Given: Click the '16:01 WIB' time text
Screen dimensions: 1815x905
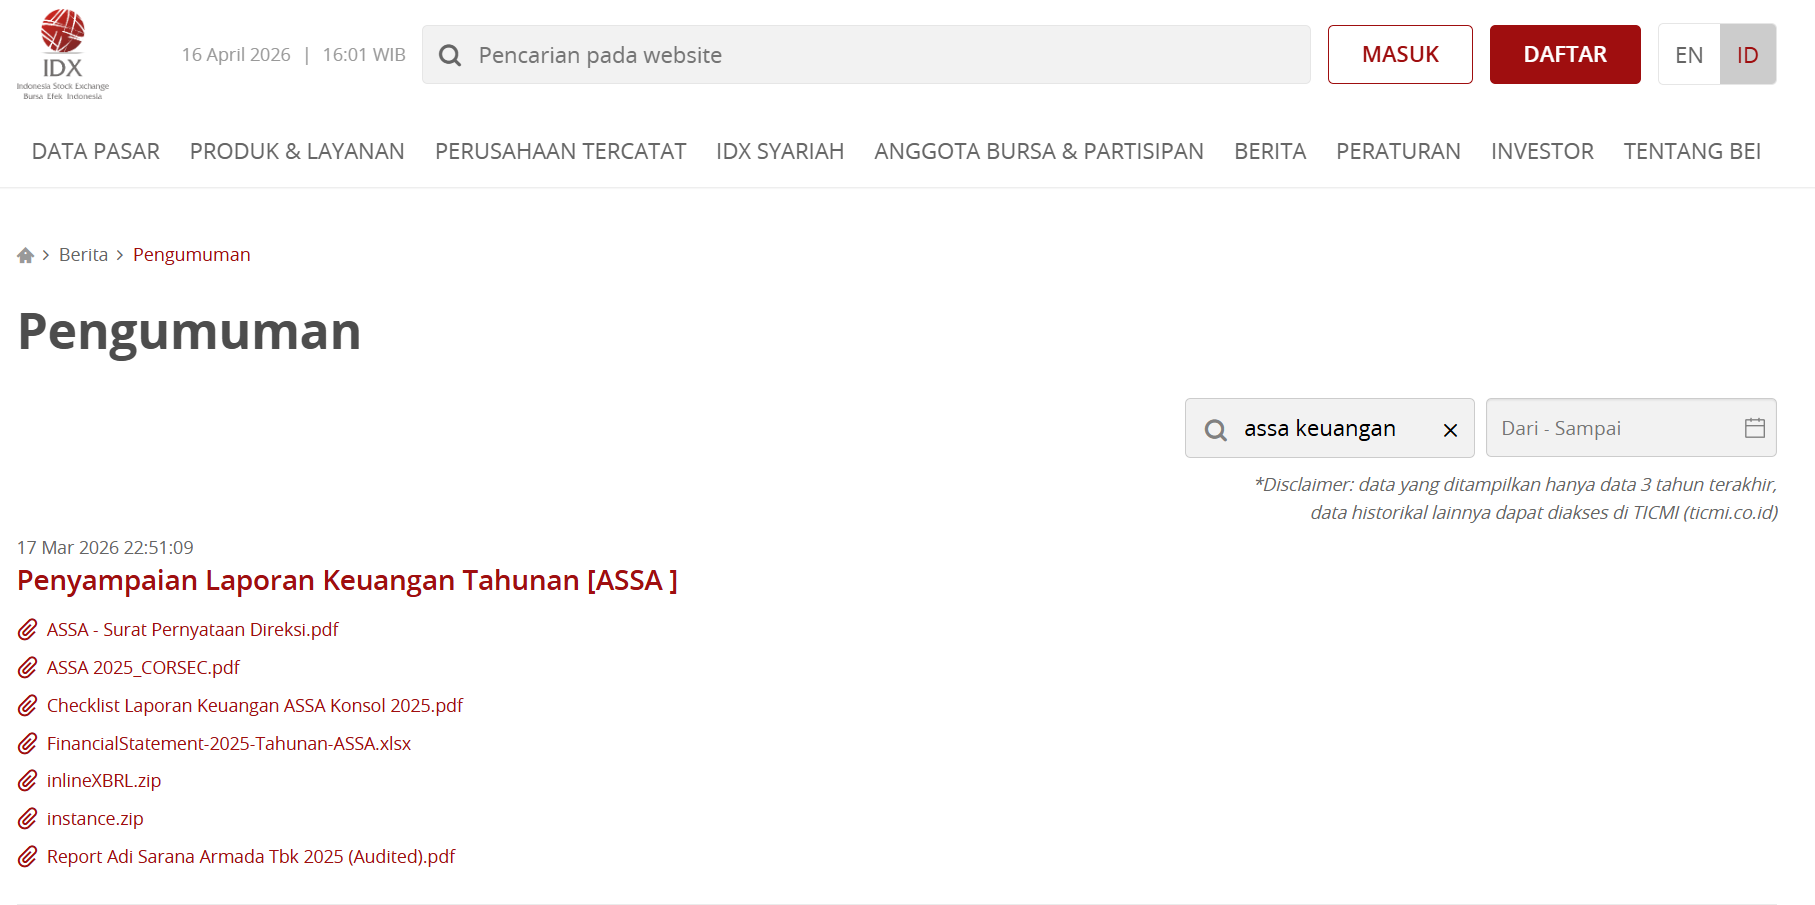Looking at the screenshot, I should pyautogui.click(x=364, y=55).
